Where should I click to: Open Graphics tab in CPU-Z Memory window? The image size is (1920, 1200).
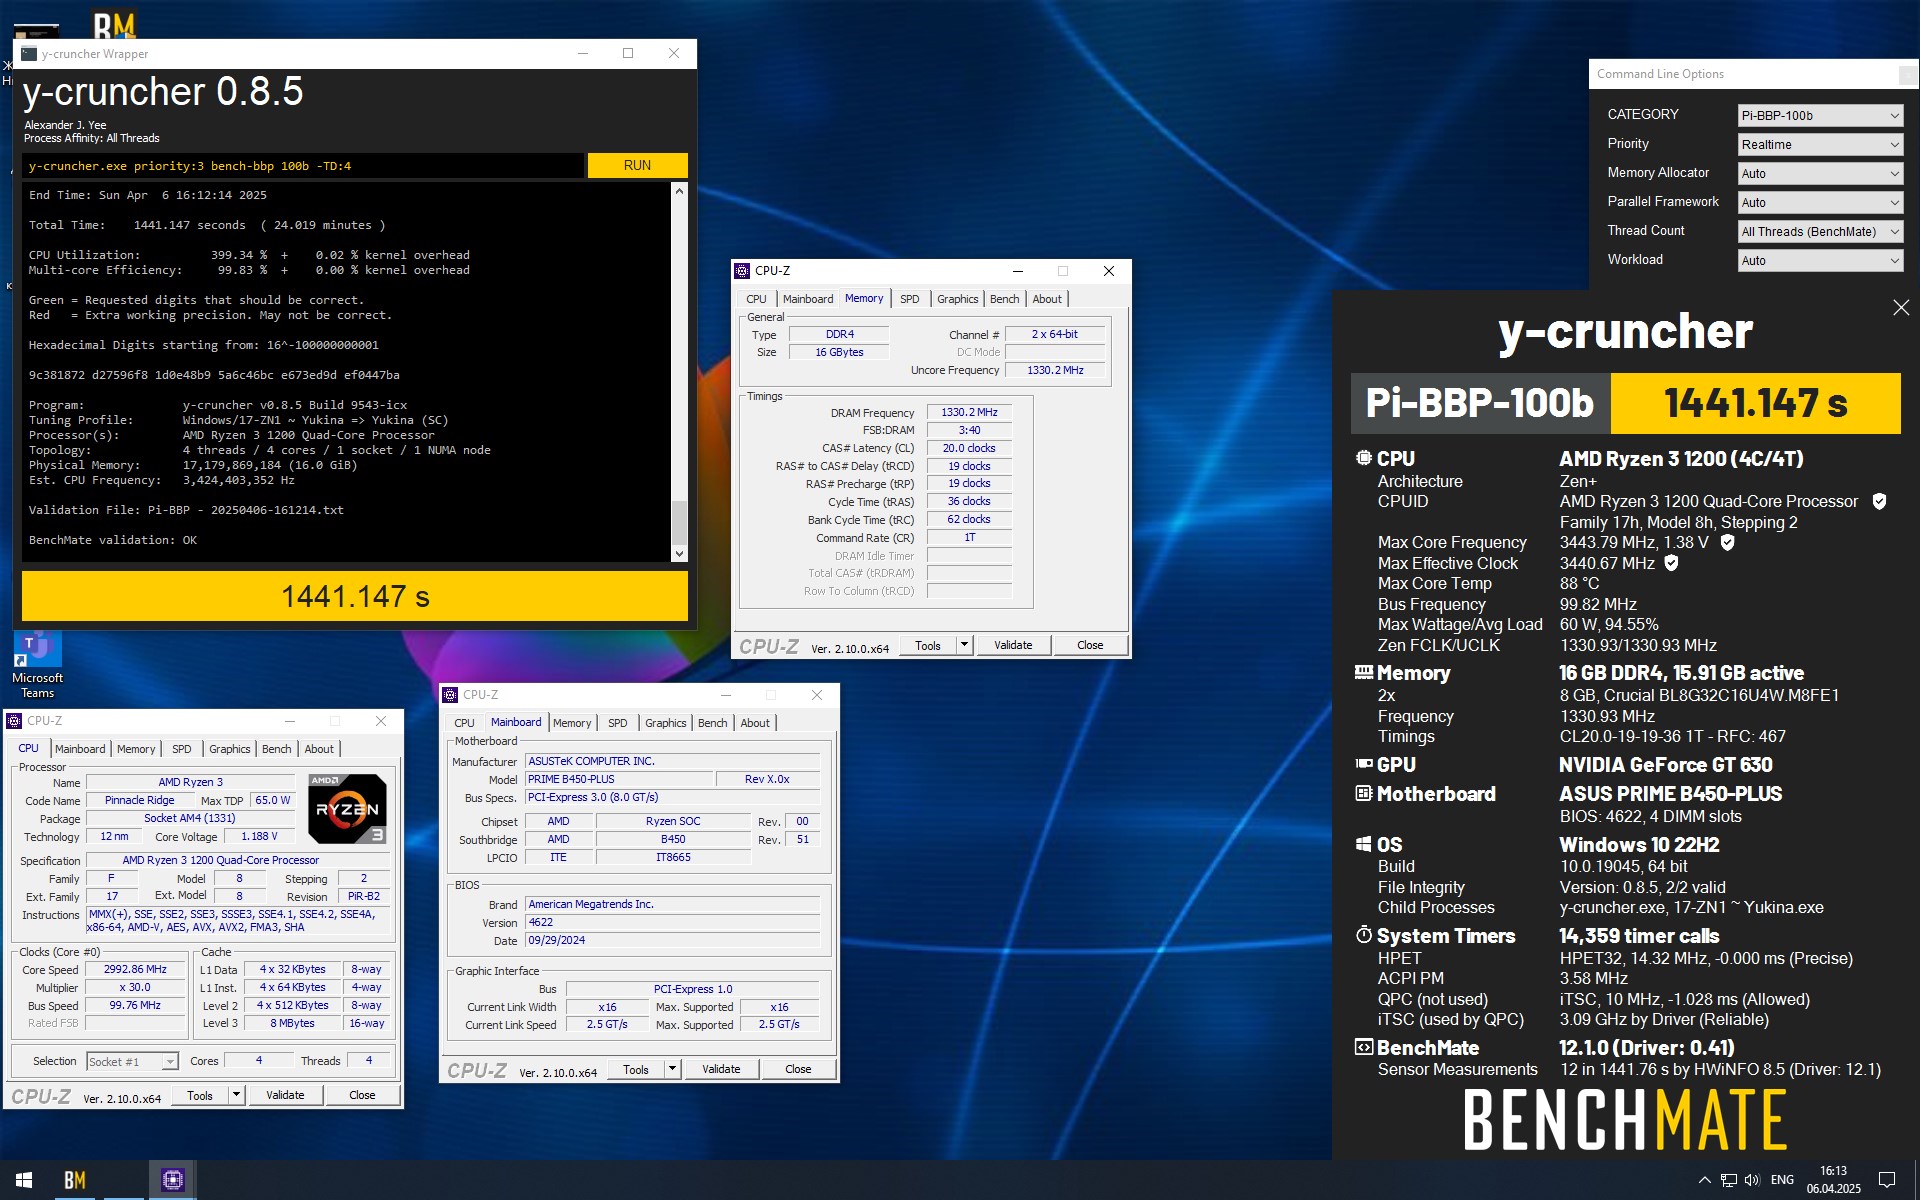pyautogui.click(x=957, y=299)
